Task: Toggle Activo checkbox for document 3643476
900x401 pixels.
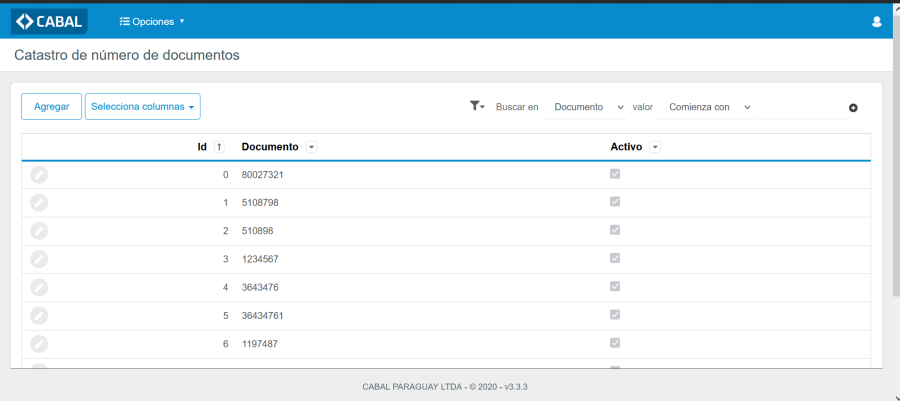Action: pyautogui.click(x=615, y=286)
